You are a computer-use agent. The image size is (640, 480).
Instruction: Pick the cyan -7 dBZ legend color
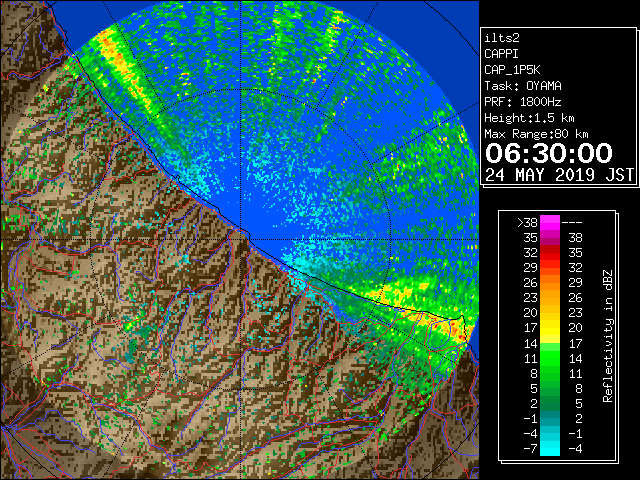click(550, 449)
